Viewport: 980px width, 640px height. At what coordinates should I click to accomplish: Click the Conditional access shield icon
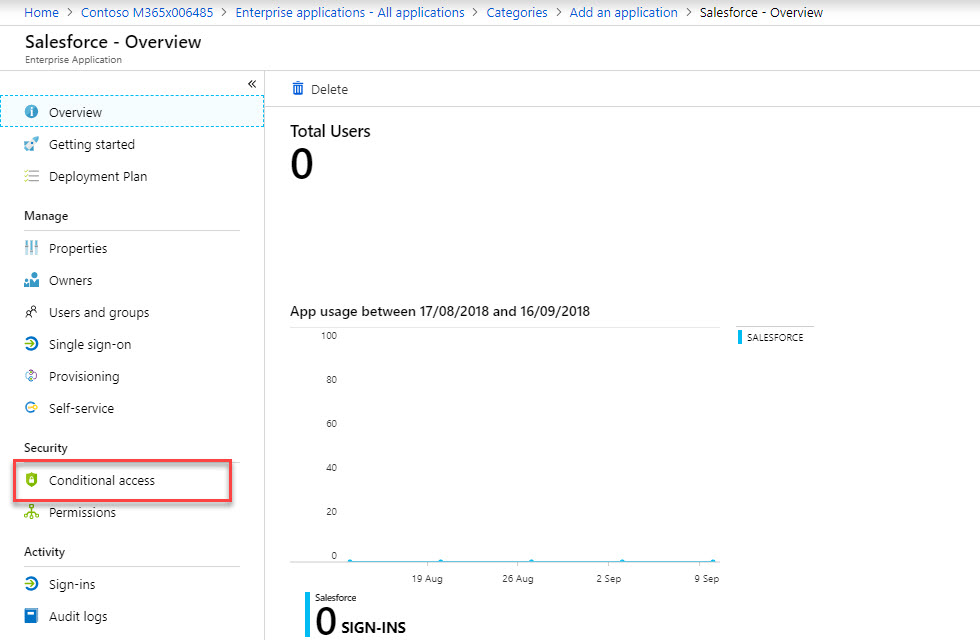31,480
